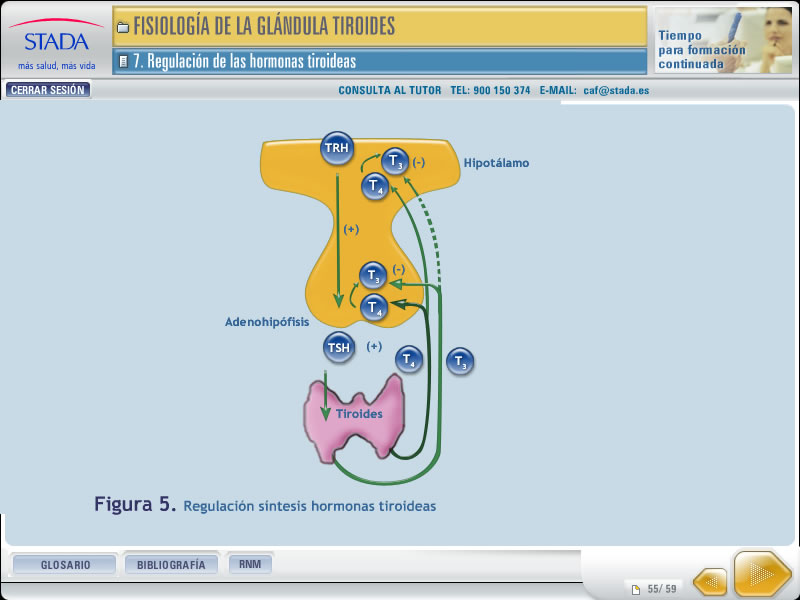Viewport: 800px width, 600px height.
Task: Click the 55/59 page counter
Action: click(662, 589)
